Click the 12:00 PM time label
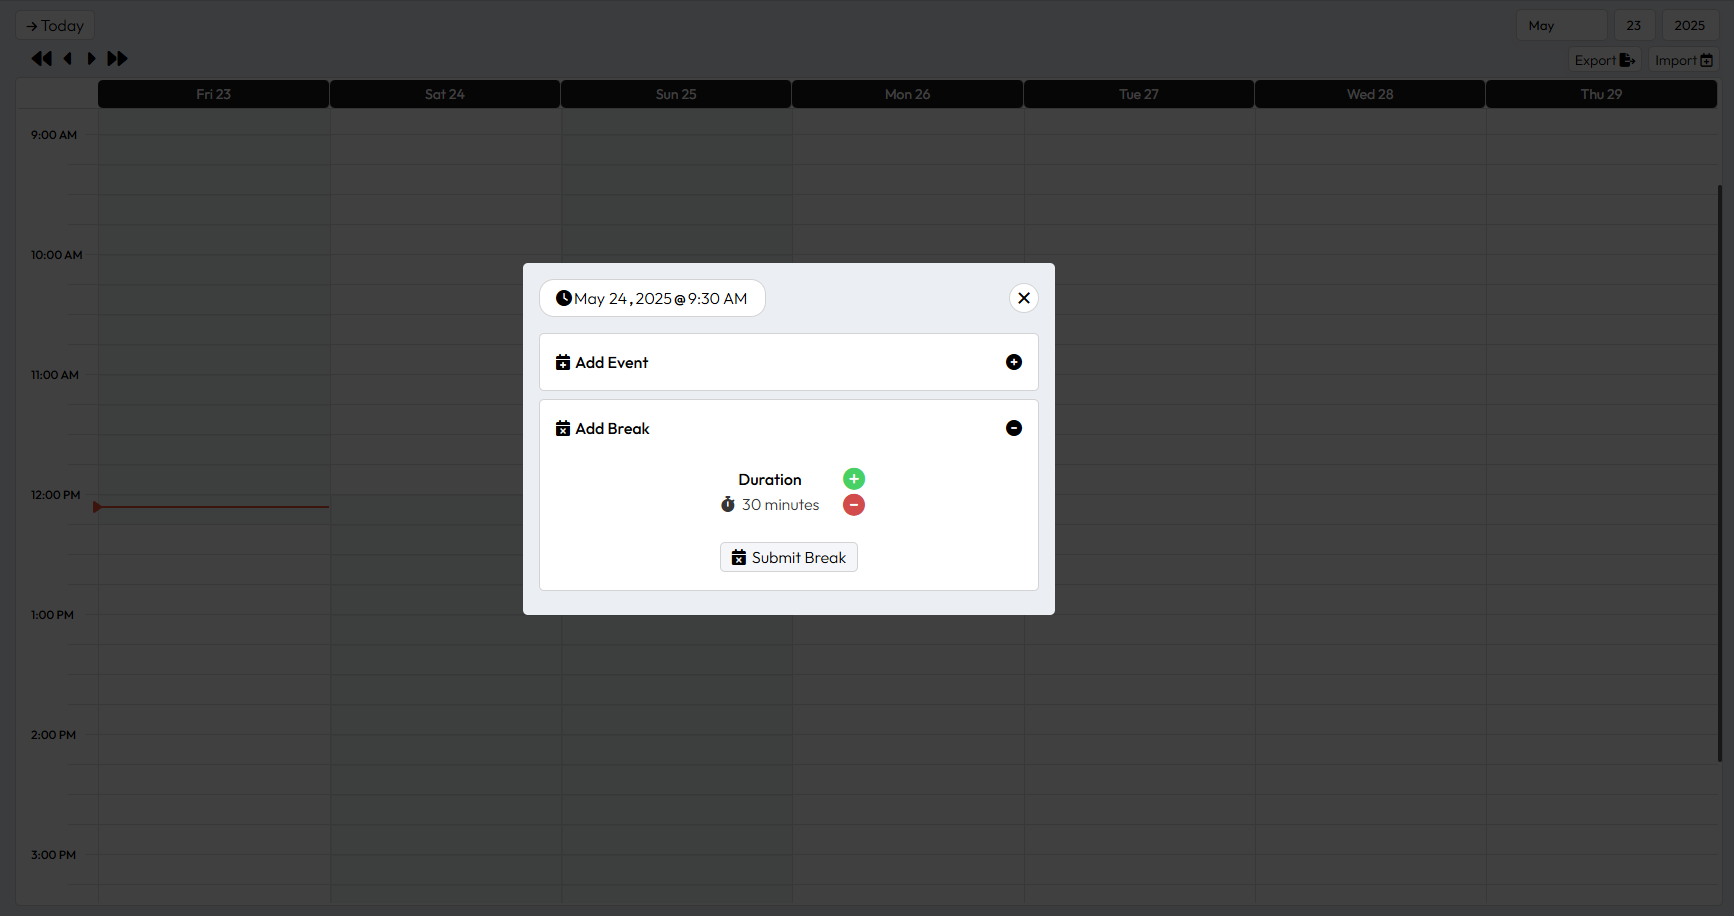This screenshot has width=1734, height=916. (x=55, y=495)
